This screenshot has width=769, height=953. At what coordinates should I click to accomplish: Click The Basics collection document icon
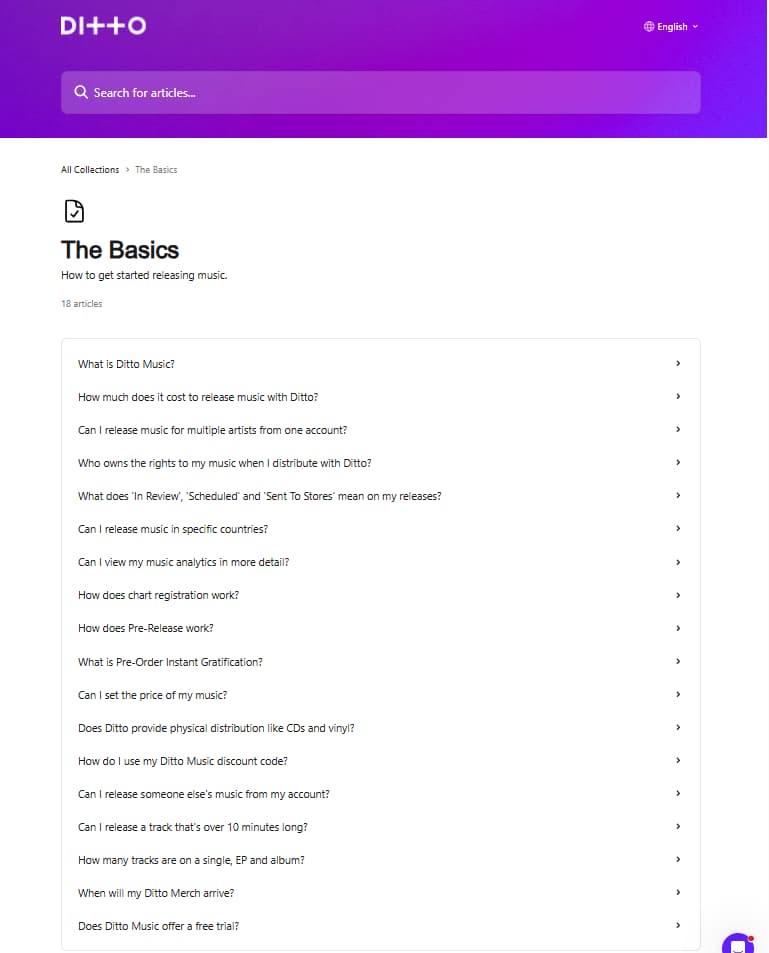72,210
